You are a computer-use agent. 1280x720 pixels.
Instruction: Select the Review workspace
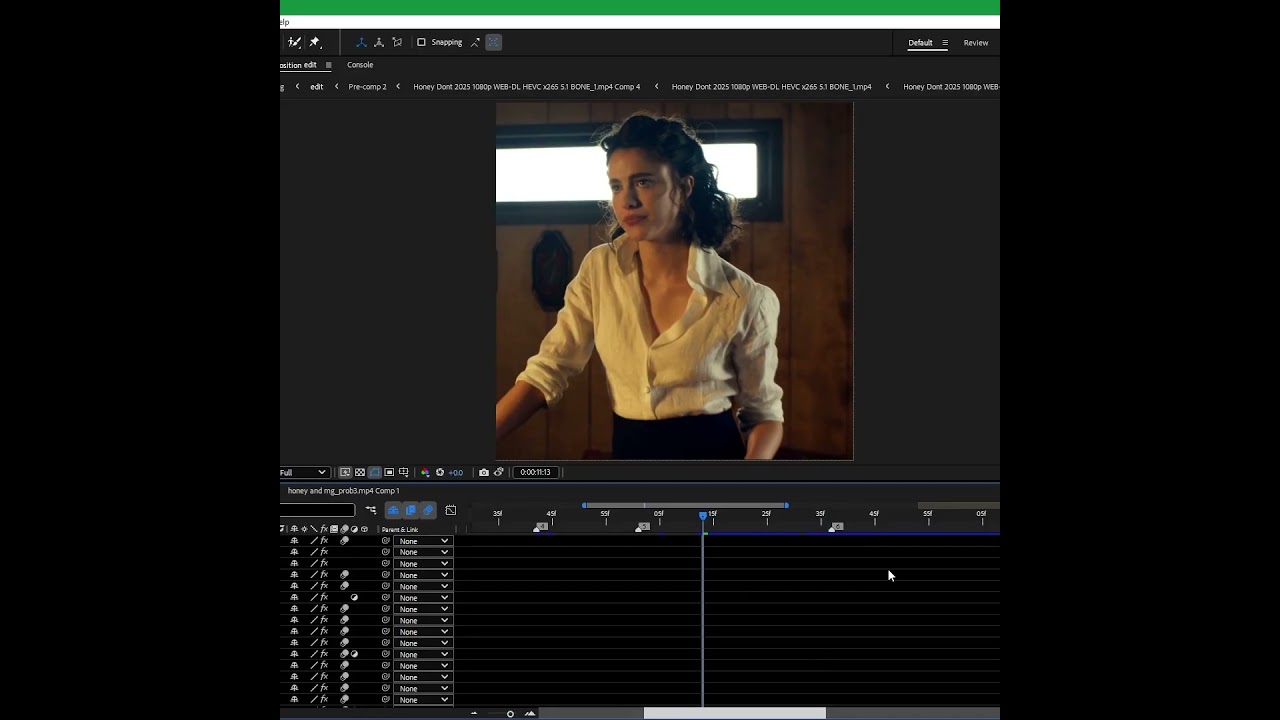click(x=976, y=43)
